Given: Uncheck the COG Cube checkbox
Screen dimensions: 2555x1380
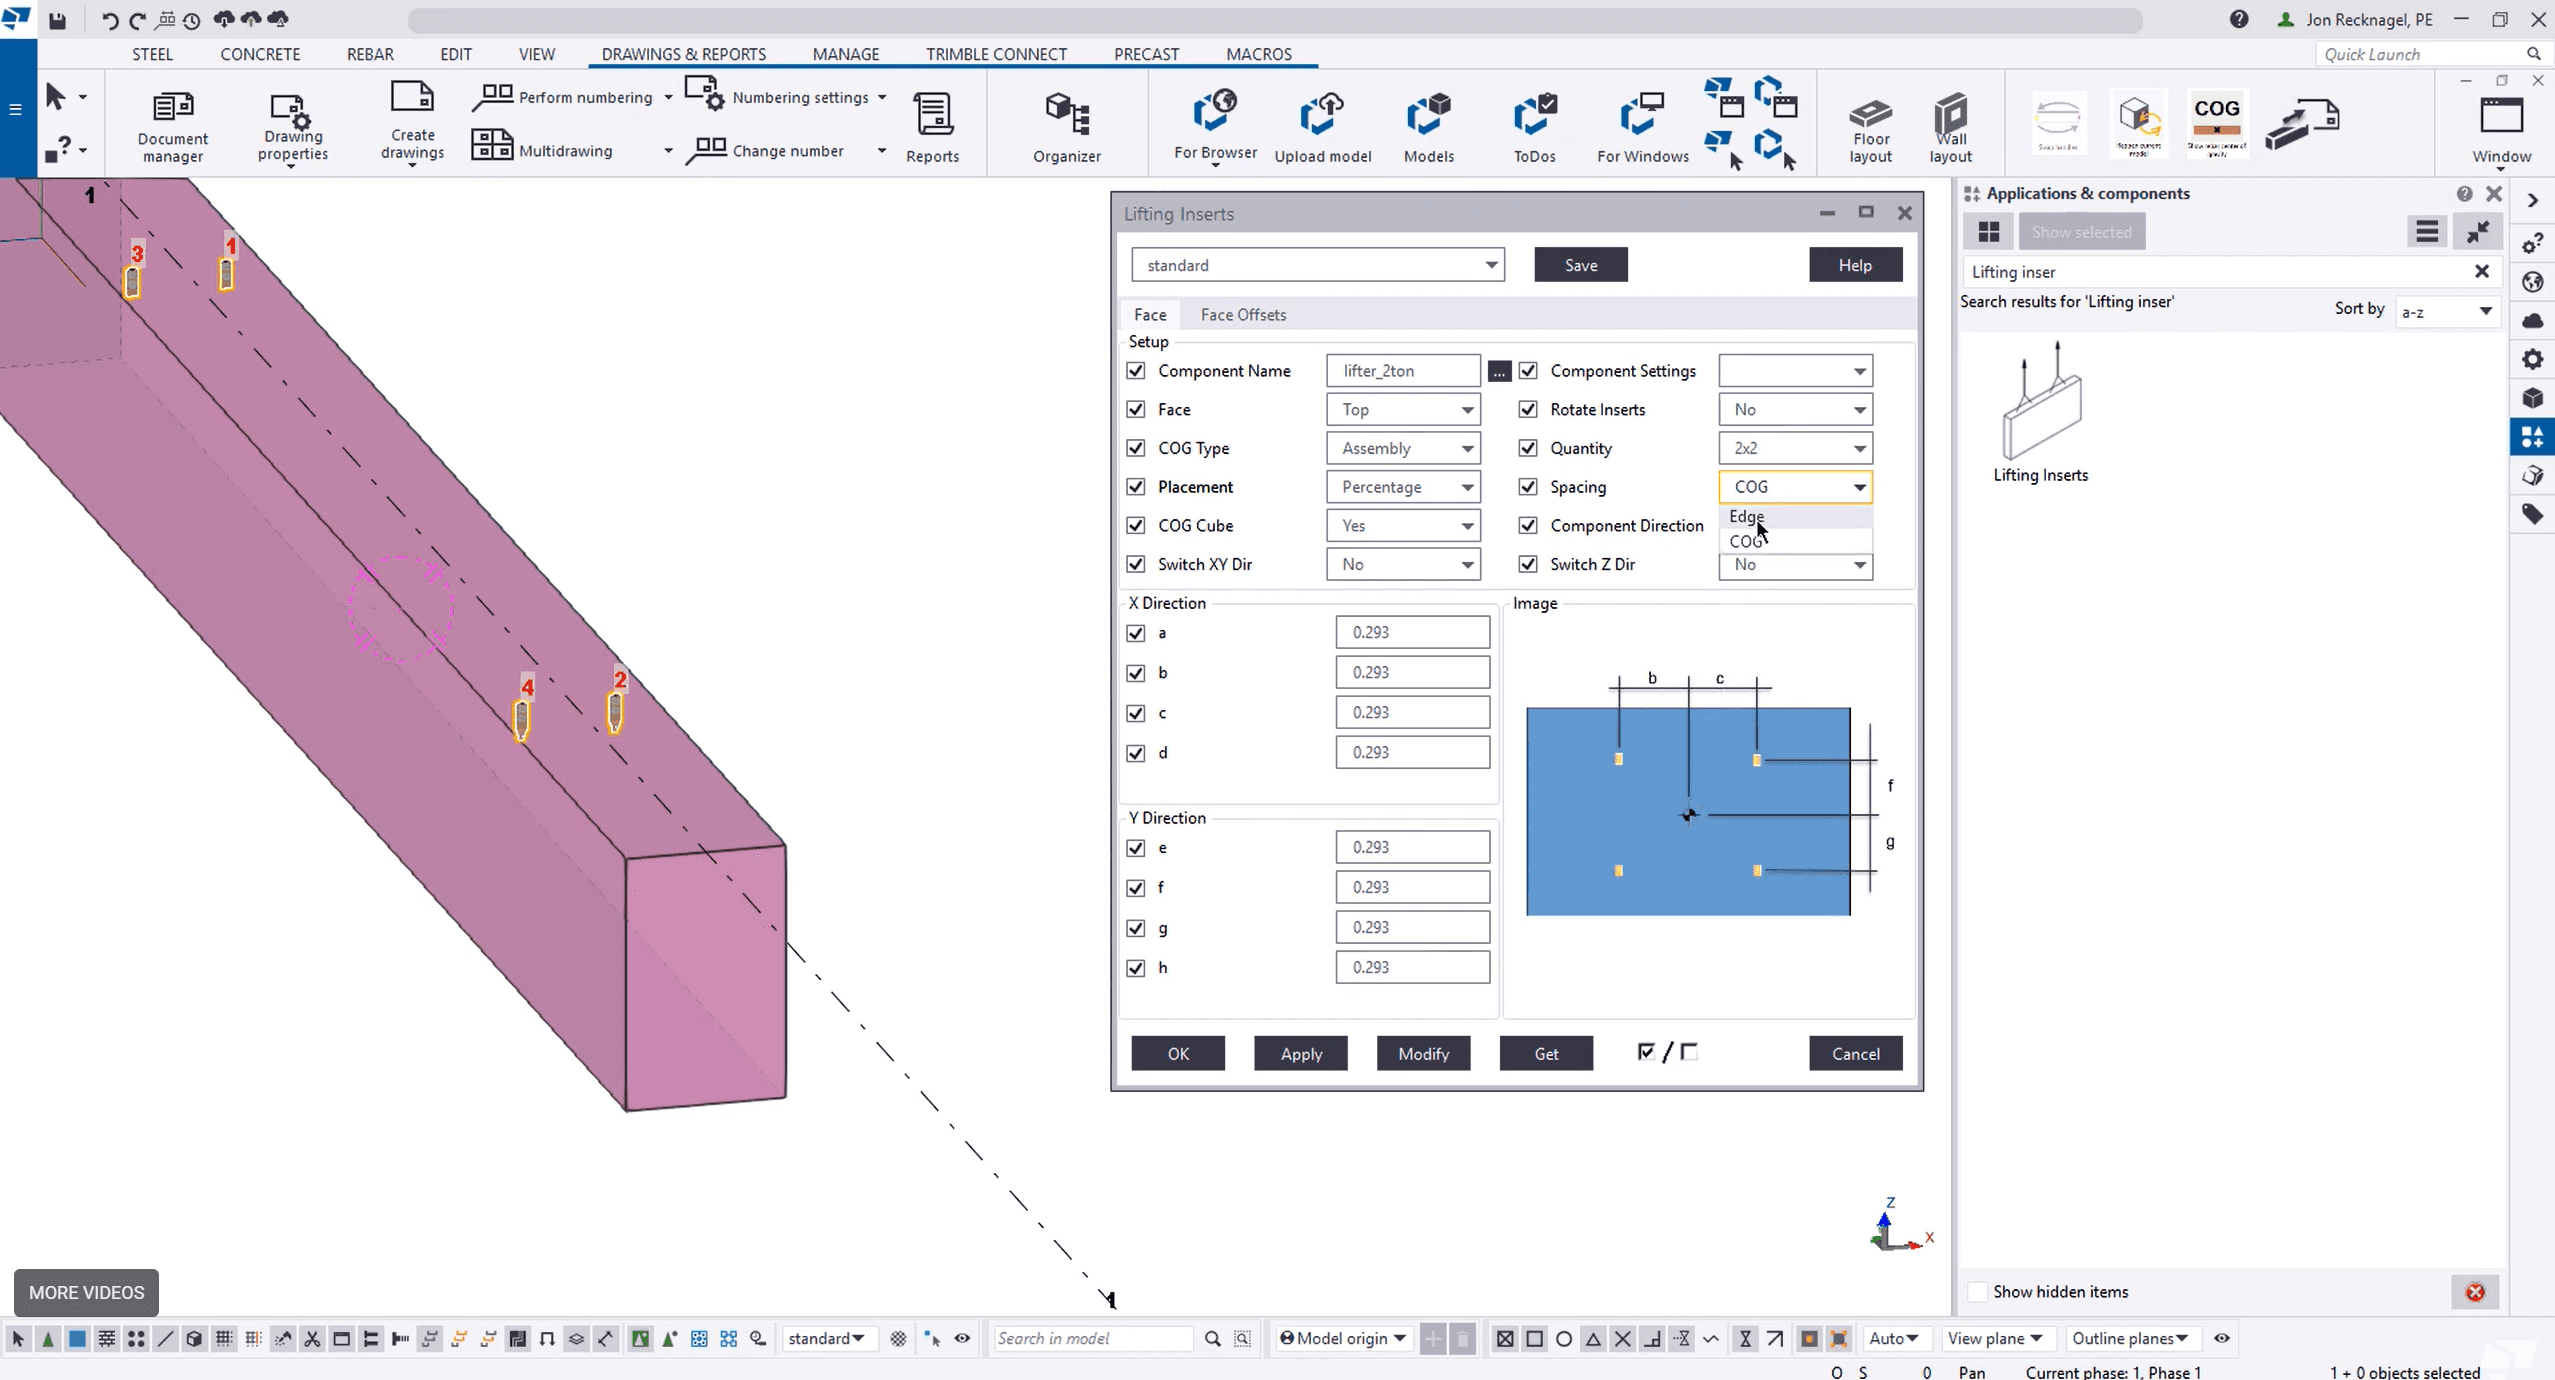Looking at the screenshot, I should (x=1136, y=525).
